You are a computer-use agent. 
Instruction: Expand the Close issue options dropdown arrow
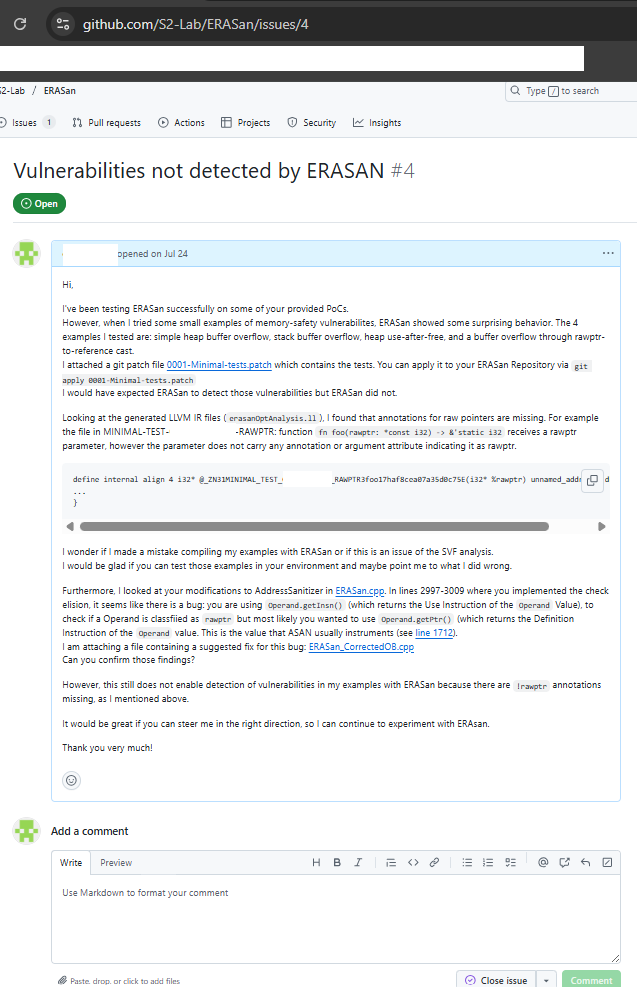coord(547,980)
